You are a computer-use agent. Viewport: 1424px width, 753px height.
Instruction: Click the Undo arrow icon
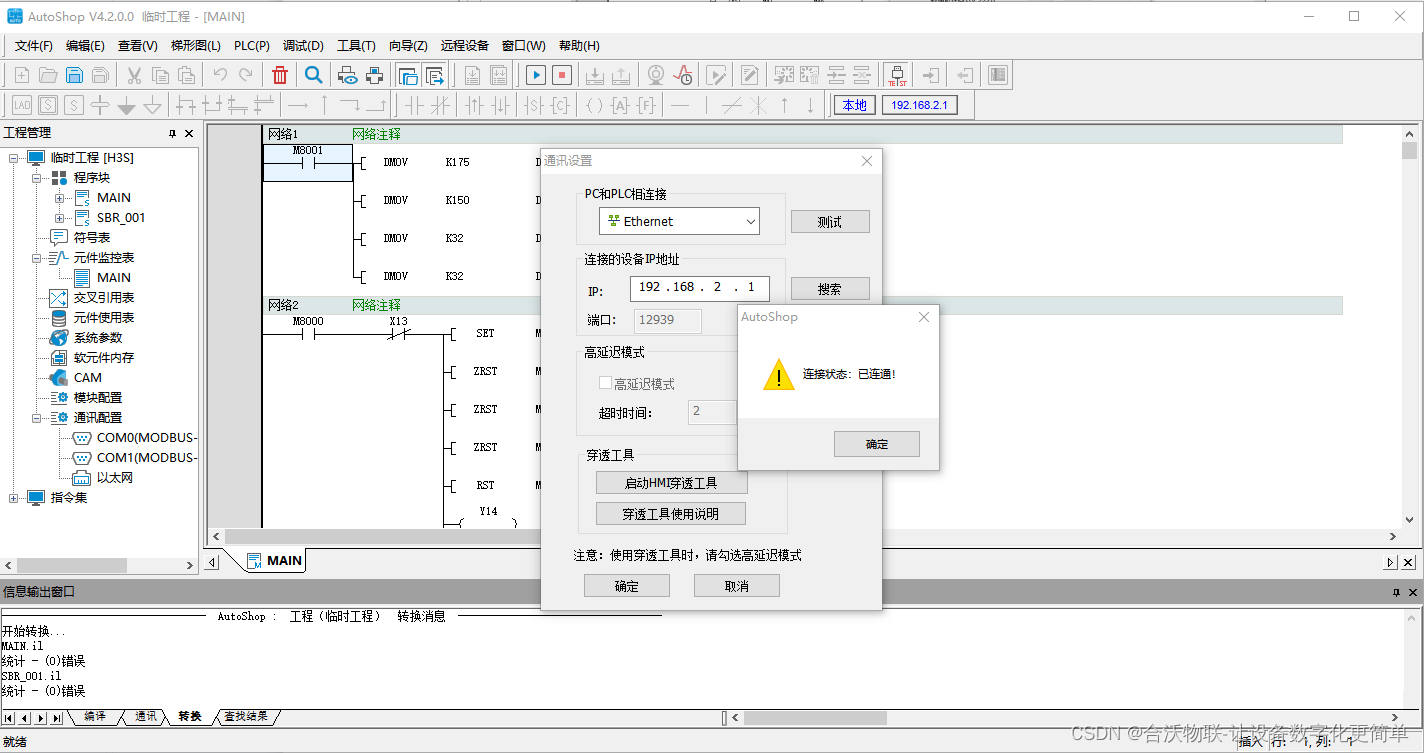point(220,75)
